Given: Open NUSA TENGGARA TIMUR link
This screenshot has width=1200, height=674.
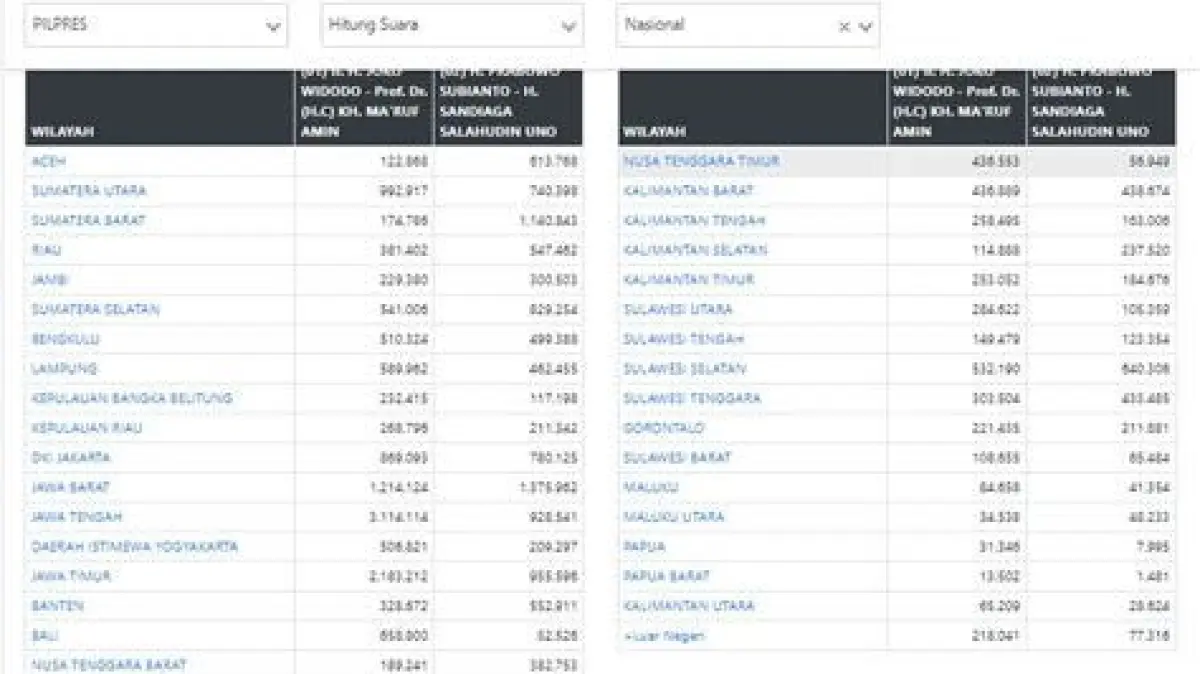Looking at the screenshot, I should pyautogui.click(x=701, y=161).
